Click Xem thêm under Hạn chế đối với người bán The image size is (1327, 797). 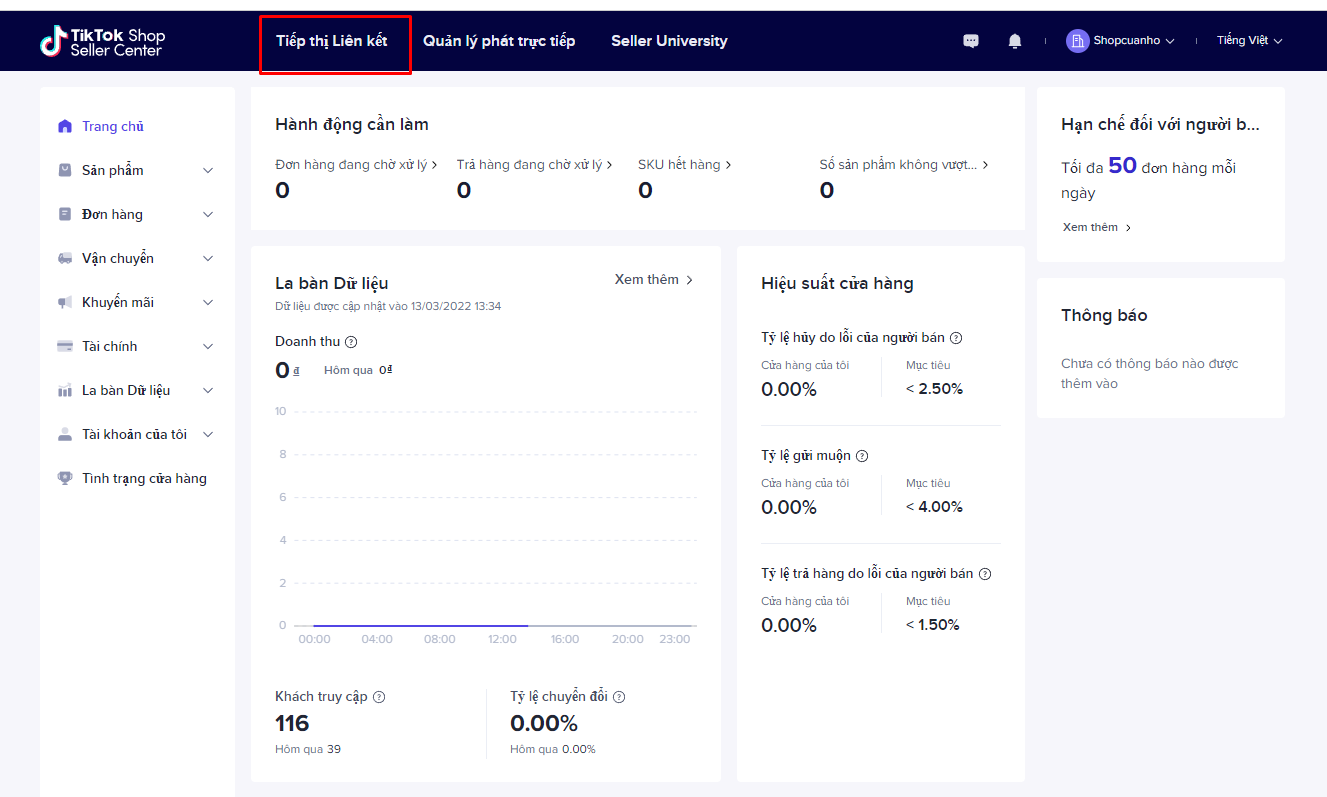point(1097,227)
